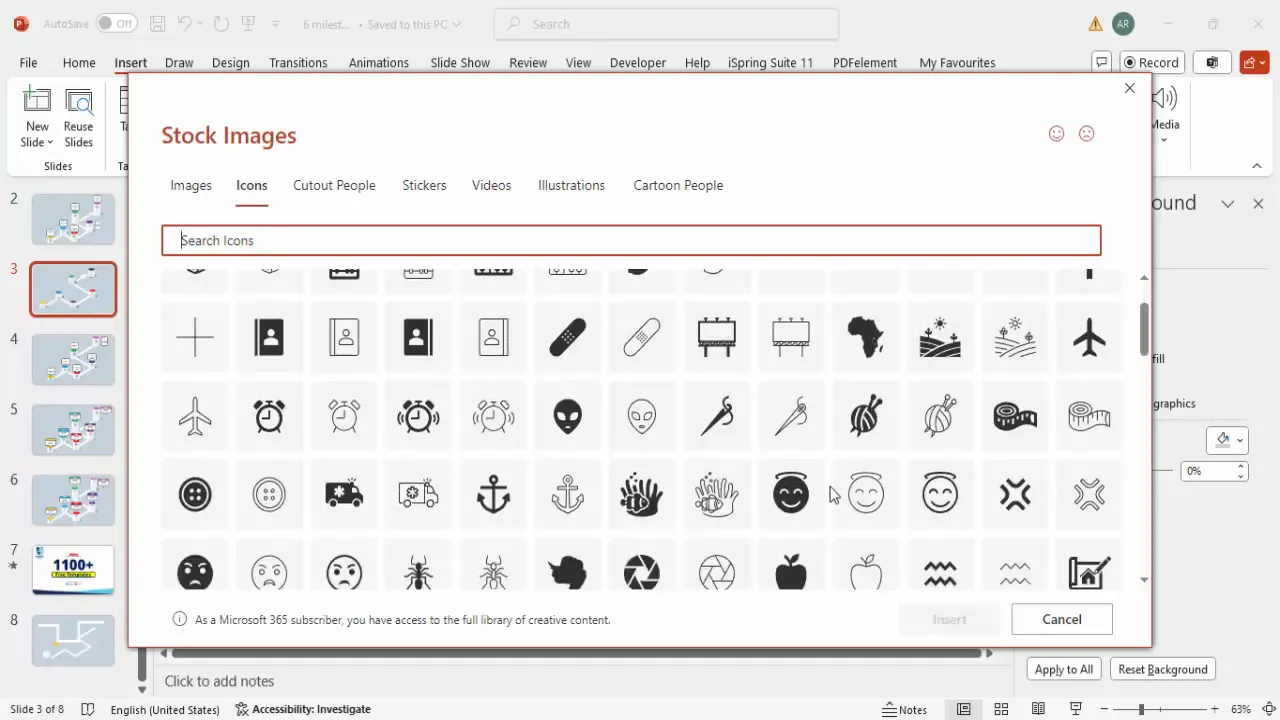Select the solid anchor icon
Screen dimensions: 1280x720
493,494
